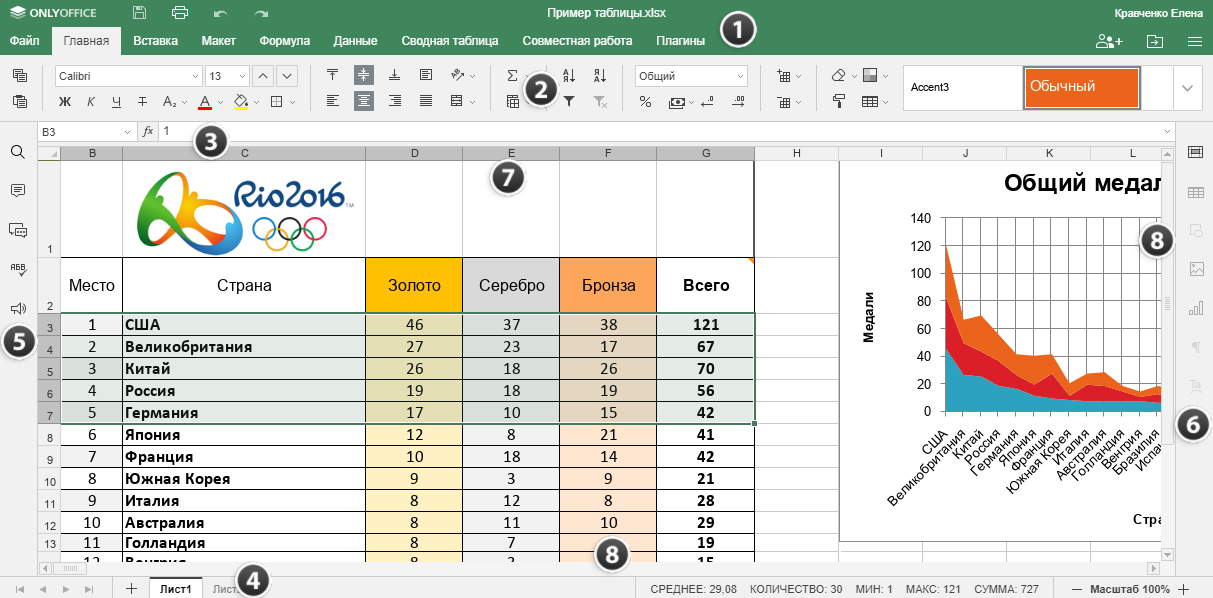Apply percent style to cells
The image size is (1213, 598).
[x=645, y=101]
